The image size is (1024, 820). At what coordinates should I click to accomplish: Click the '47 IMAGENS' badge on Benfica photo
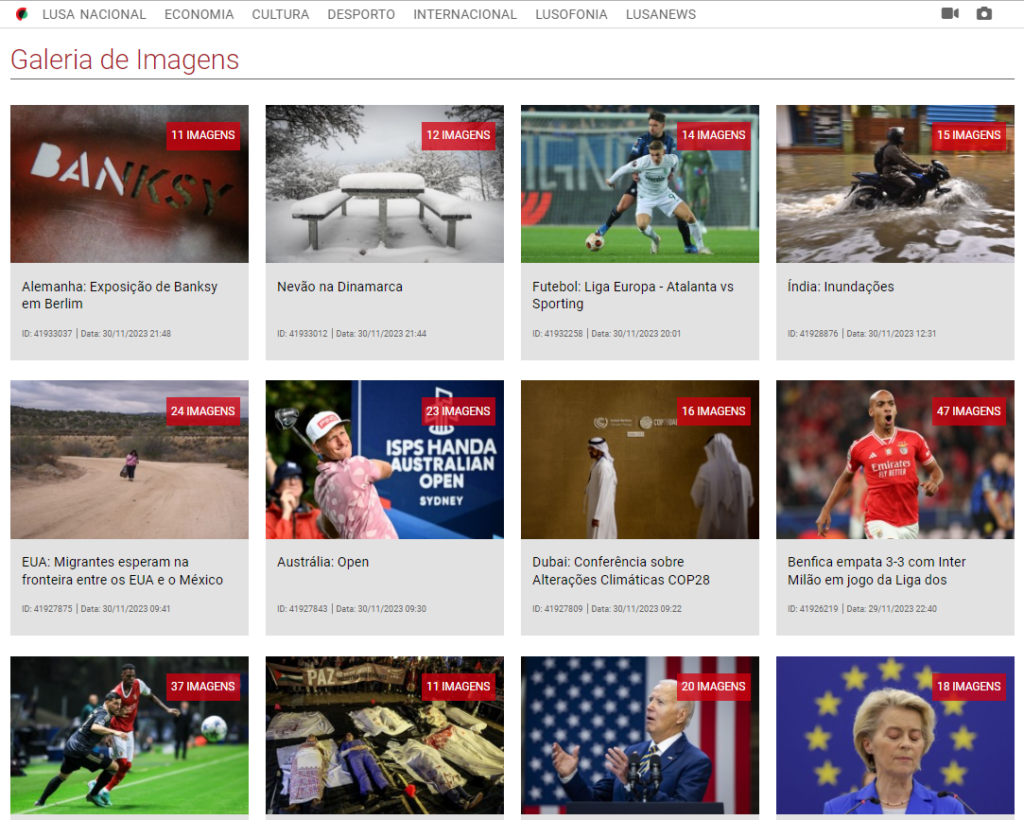tap(968, 411)
